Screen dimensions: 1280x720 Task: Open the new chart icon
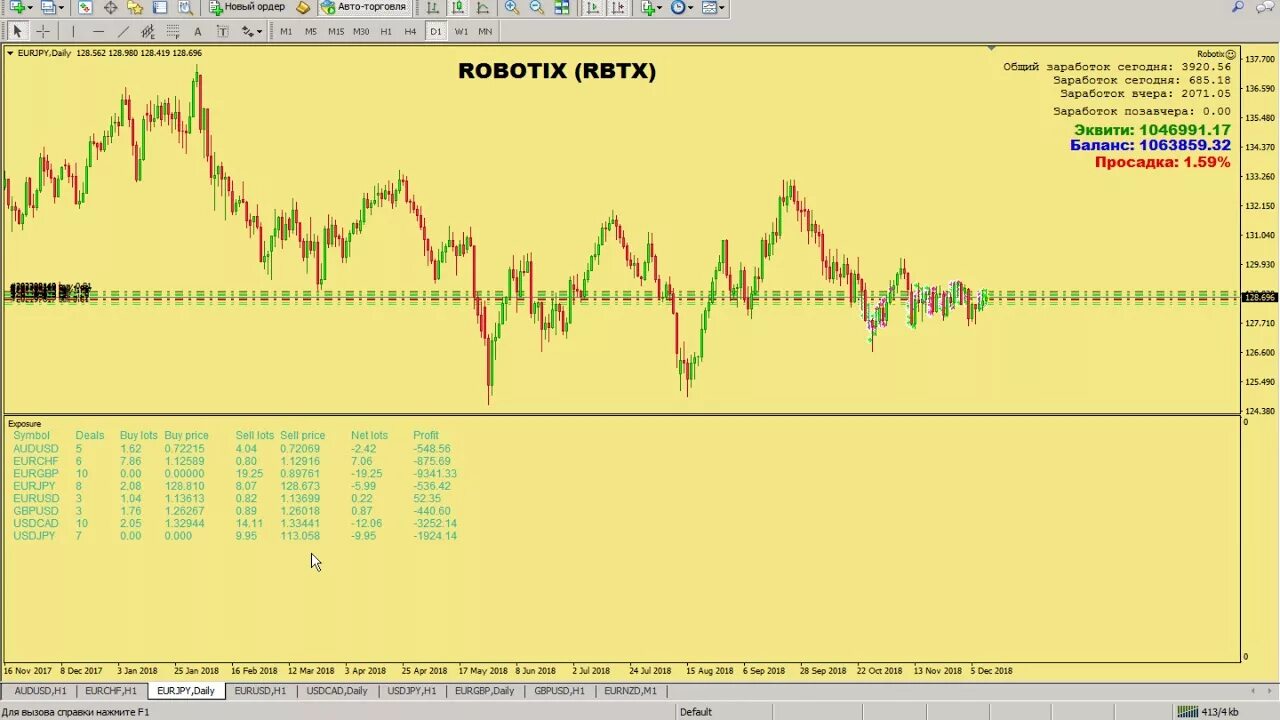[17, 7]
